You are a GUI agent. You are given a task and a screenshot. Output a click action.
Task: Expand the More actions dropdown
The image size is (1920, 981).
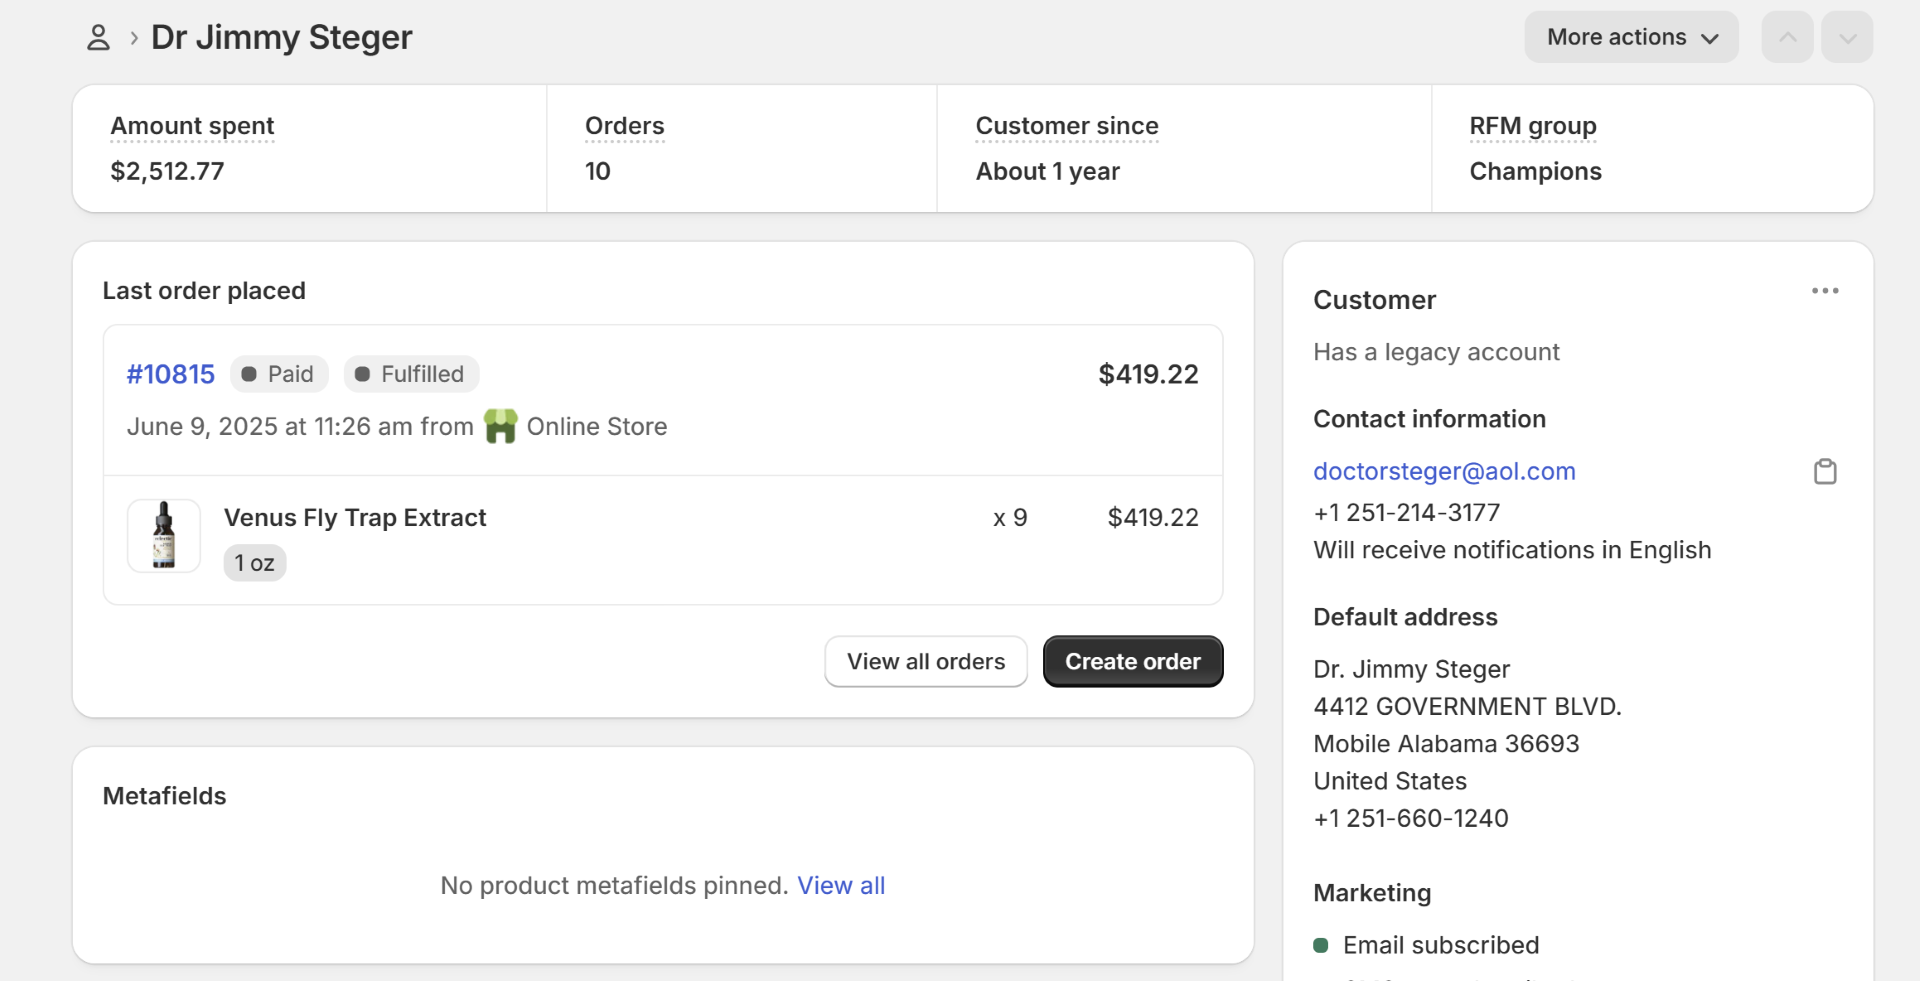(1631, 38)
